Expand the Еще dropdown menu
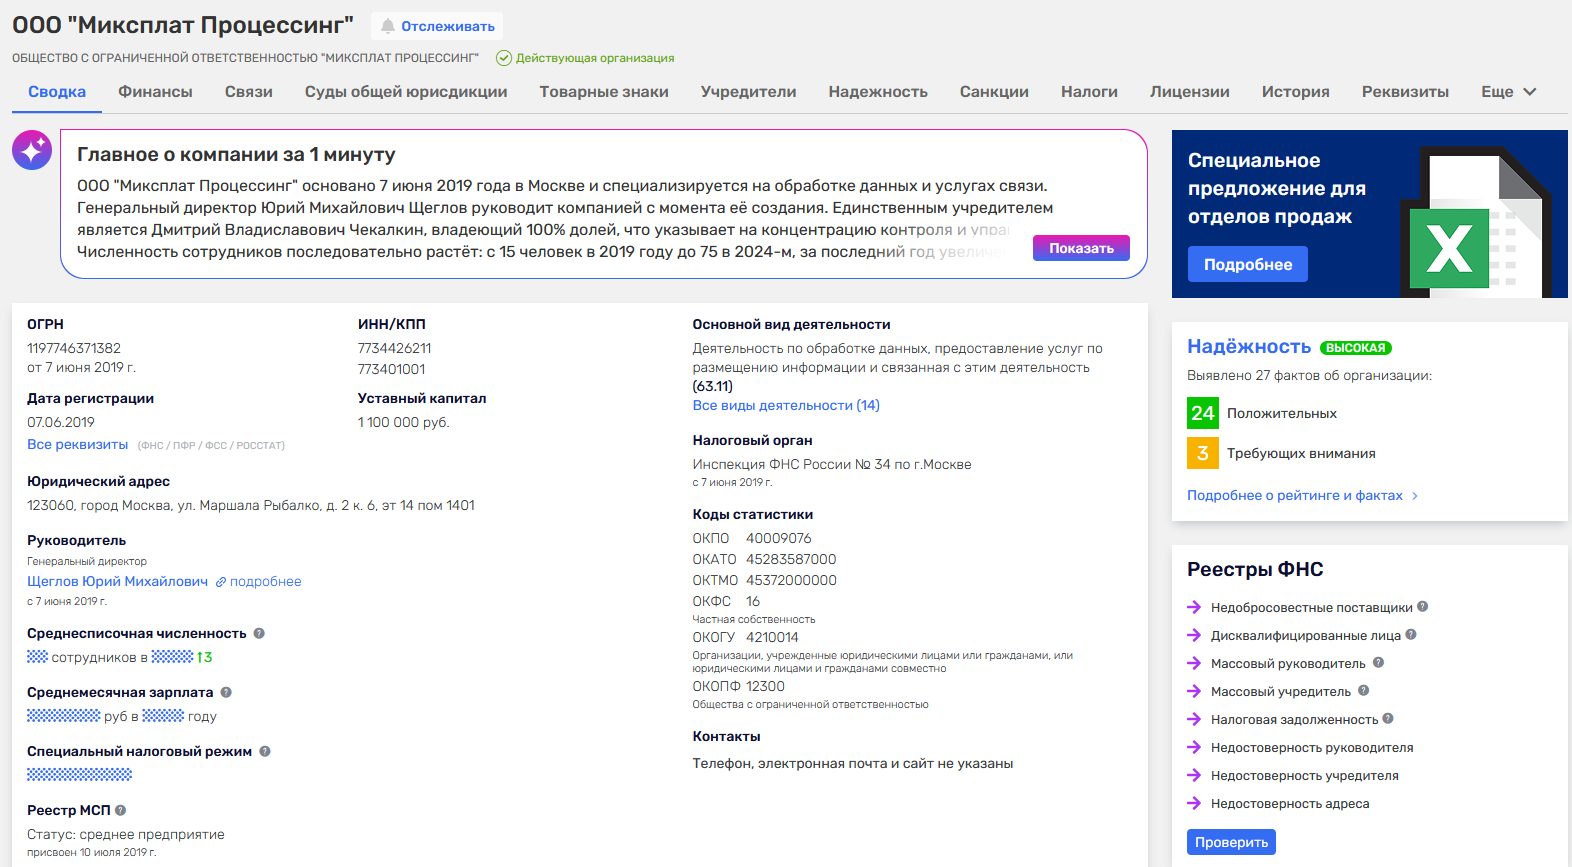The width and height of the screenshot is (1572, 867). pos(1508,92)
